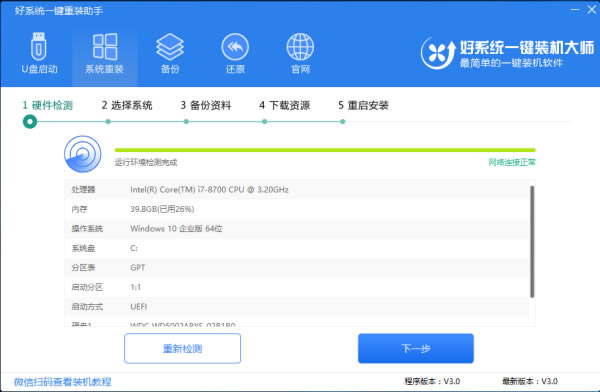
Task: Click the hardware list vertical scrollbar
Action: point(532,241)
